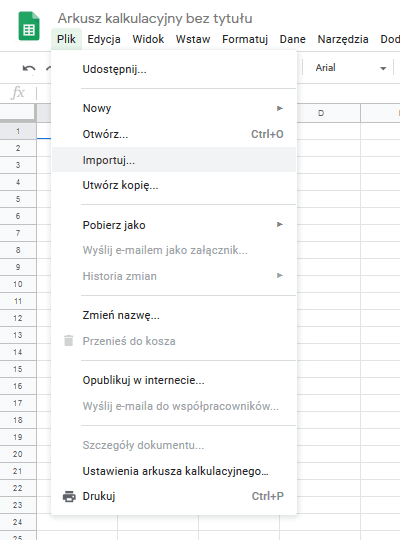Open the Wstaw menu
The height and width of the screenshot is (540, 400).
193,39
